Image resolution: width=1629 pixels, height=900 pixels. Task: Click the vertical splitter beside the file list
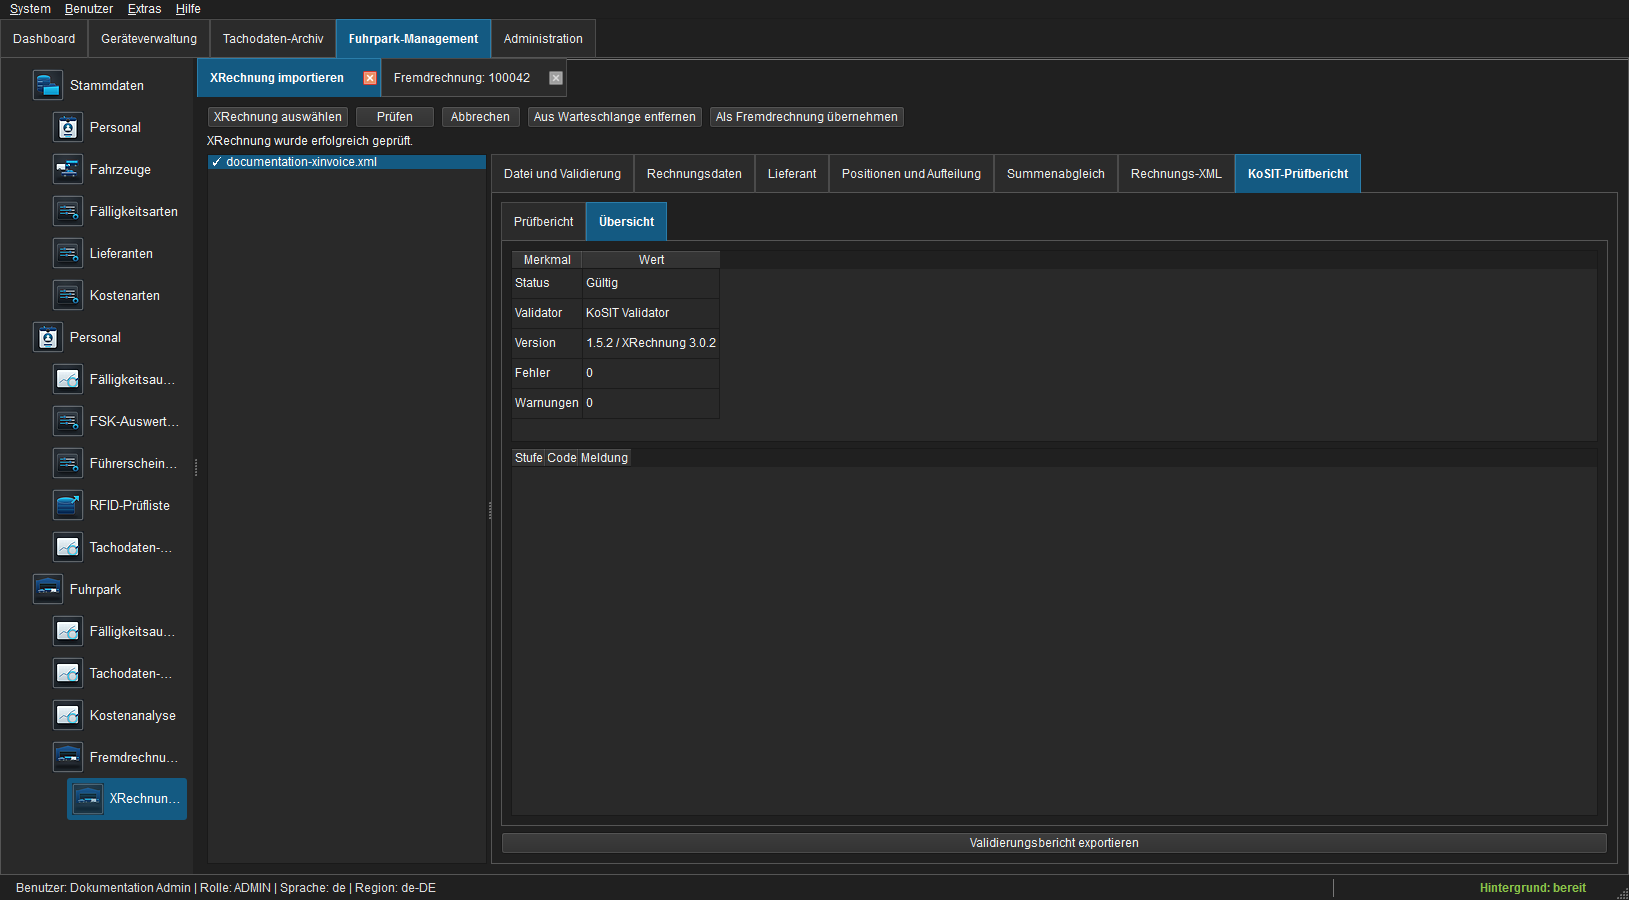[490, 510]
